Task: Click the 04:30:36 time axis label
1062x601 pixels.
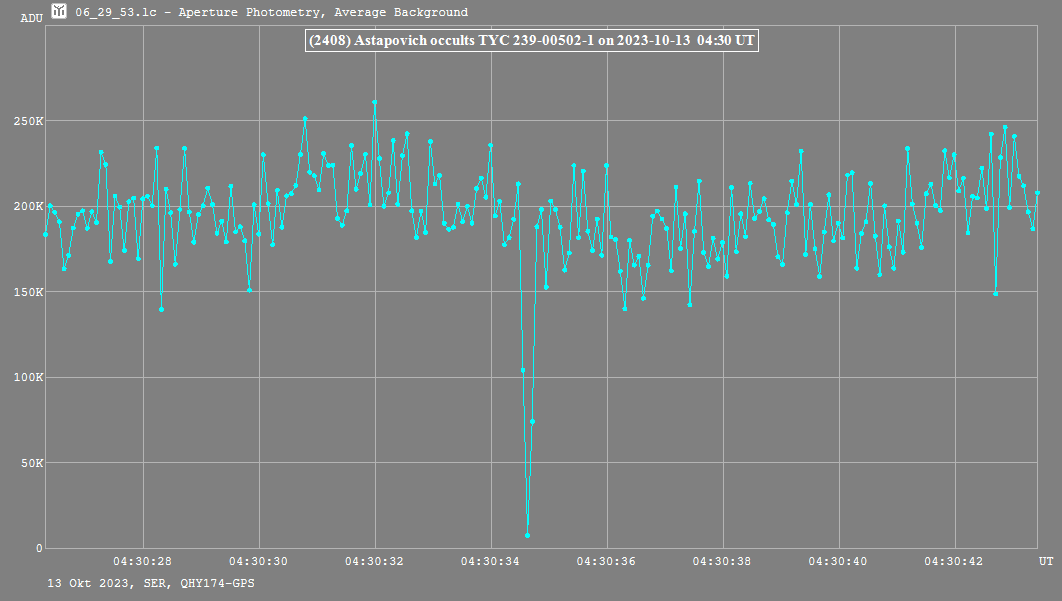Action: point(607,562)
